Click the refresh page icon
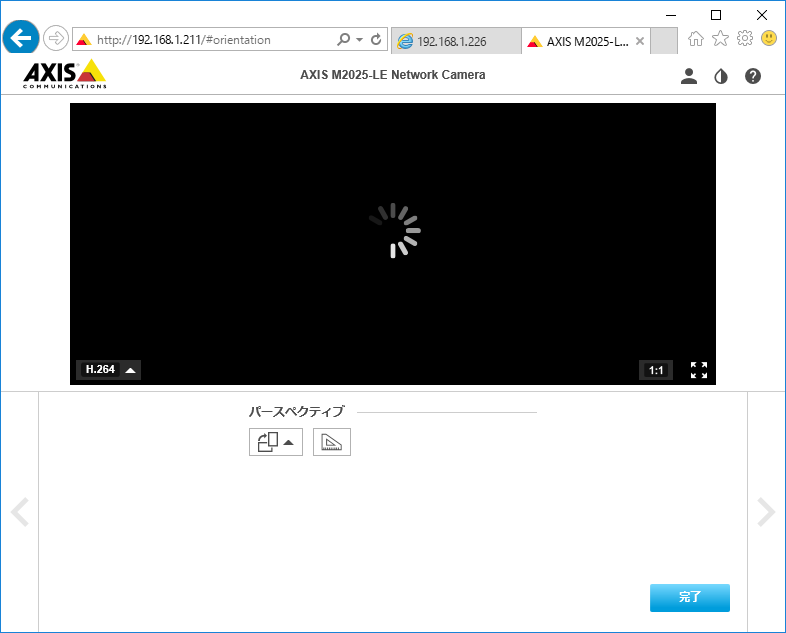786x633 pixels. [376, 39]
